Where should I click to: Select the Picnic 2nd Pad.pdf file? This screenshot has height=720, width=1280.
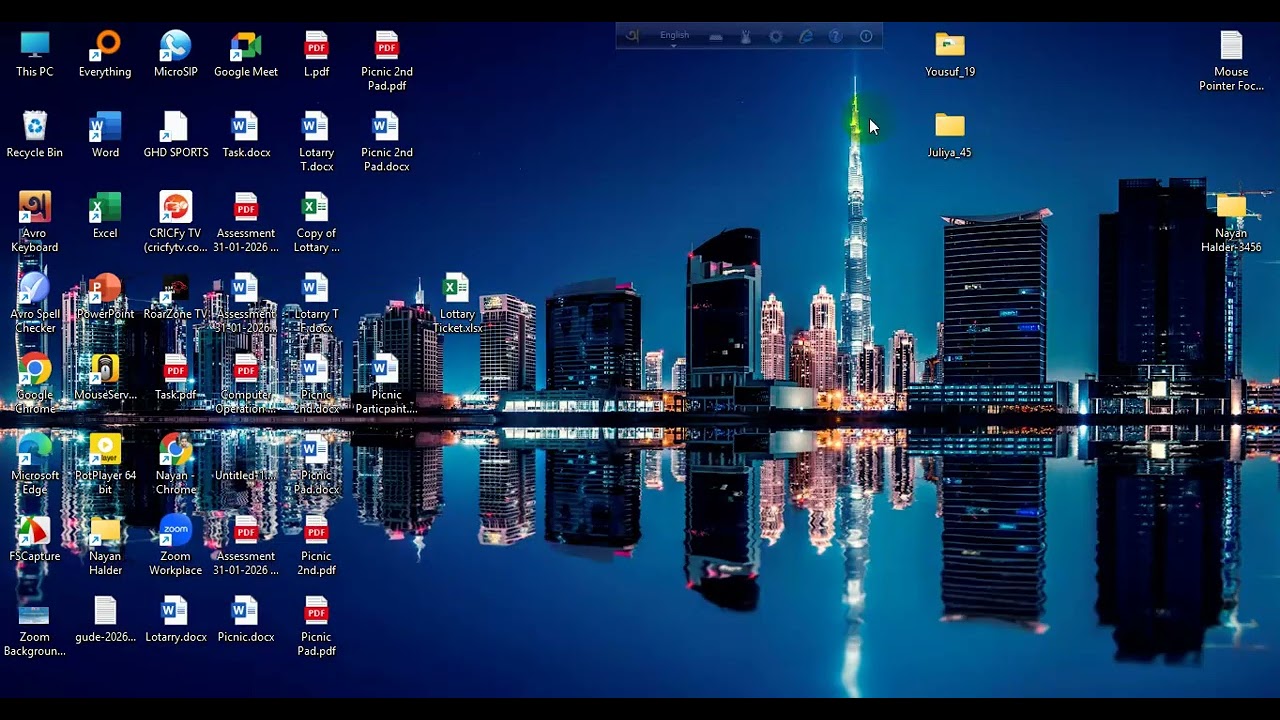tap(387, 61)
